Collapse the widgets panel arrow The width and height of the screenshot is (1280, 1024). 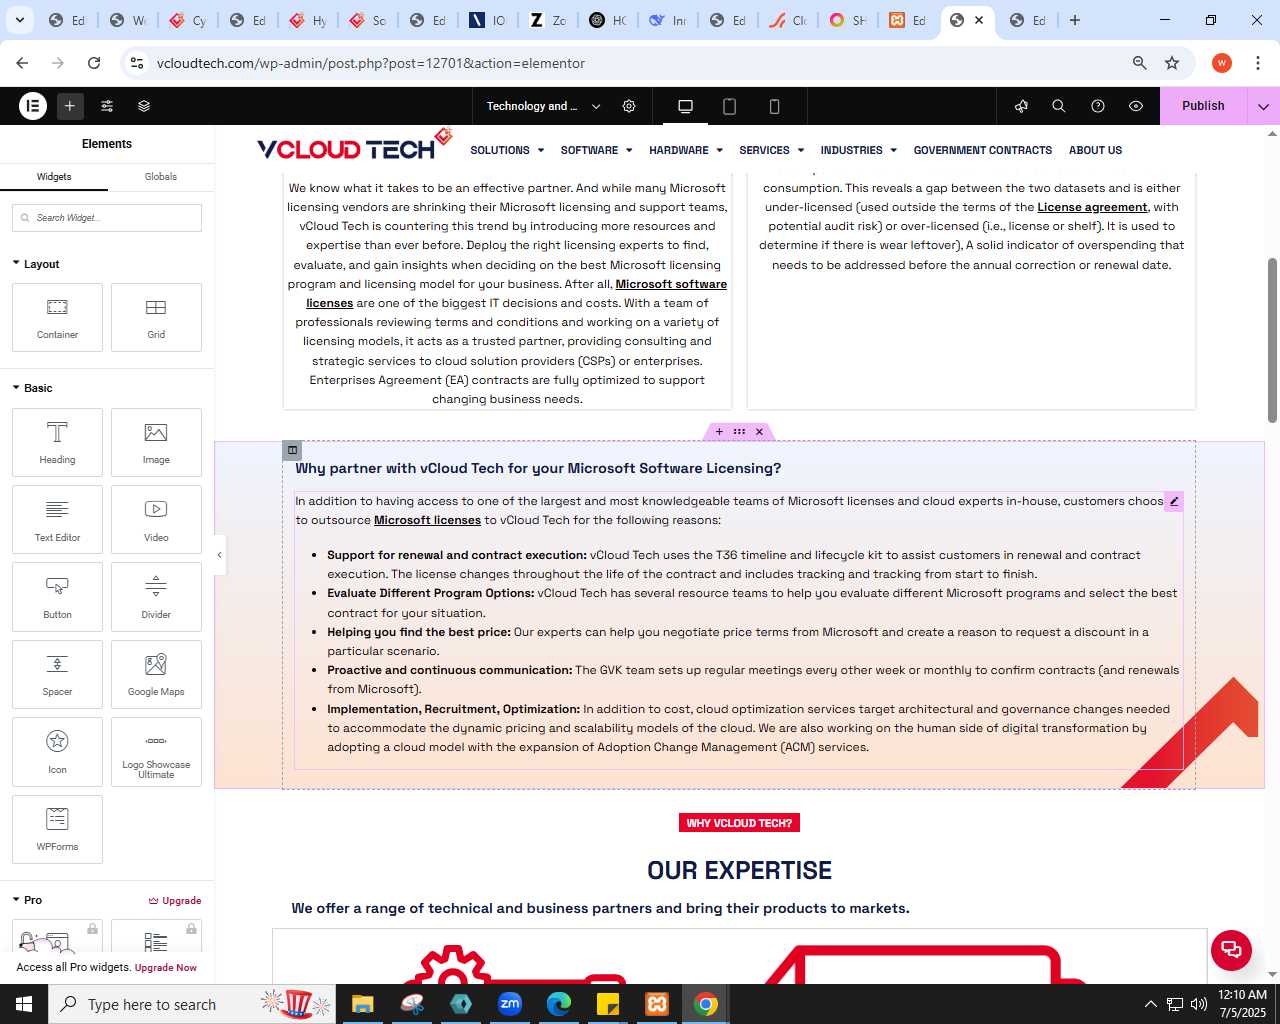tap(219, 555)
